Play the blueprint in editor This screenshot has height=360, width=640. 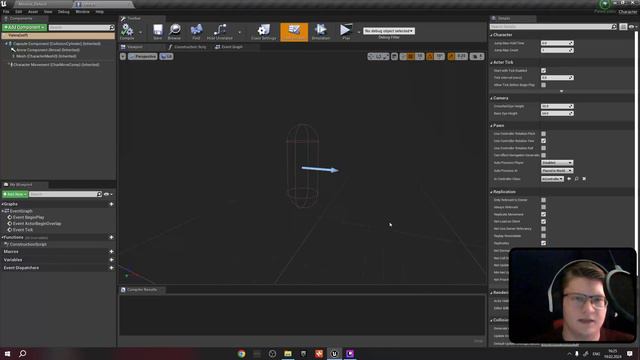346,31
